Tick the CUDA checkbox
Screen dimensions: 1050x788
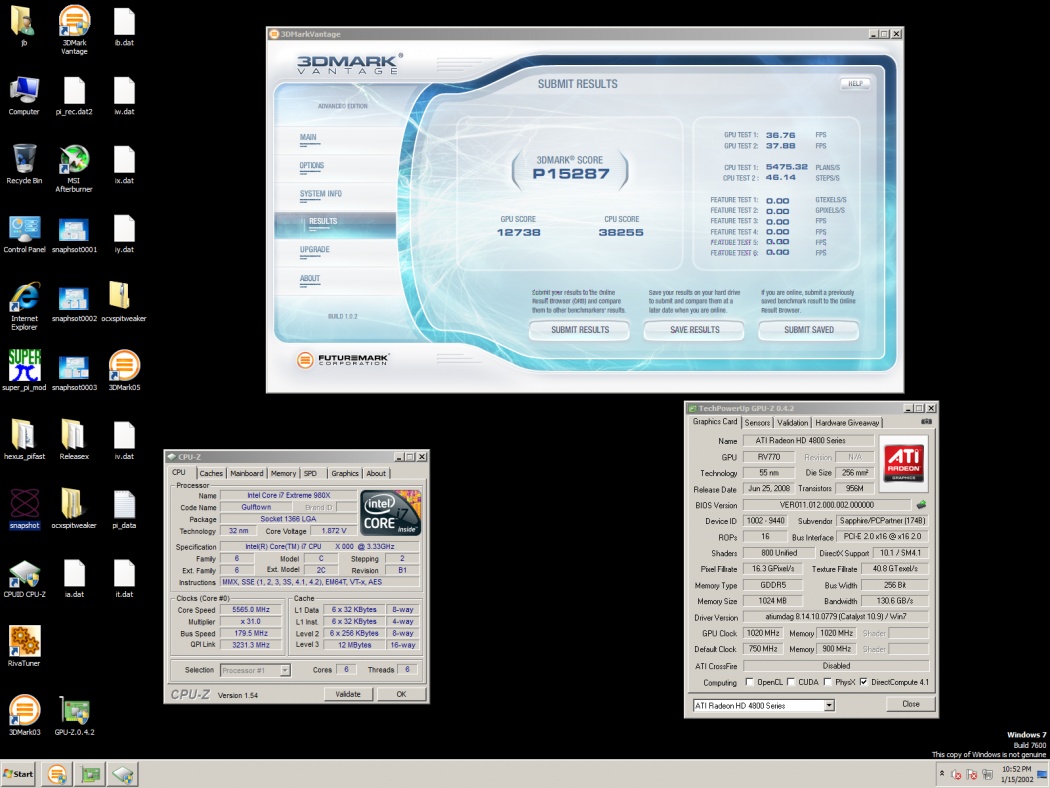[x=792, y=682]
